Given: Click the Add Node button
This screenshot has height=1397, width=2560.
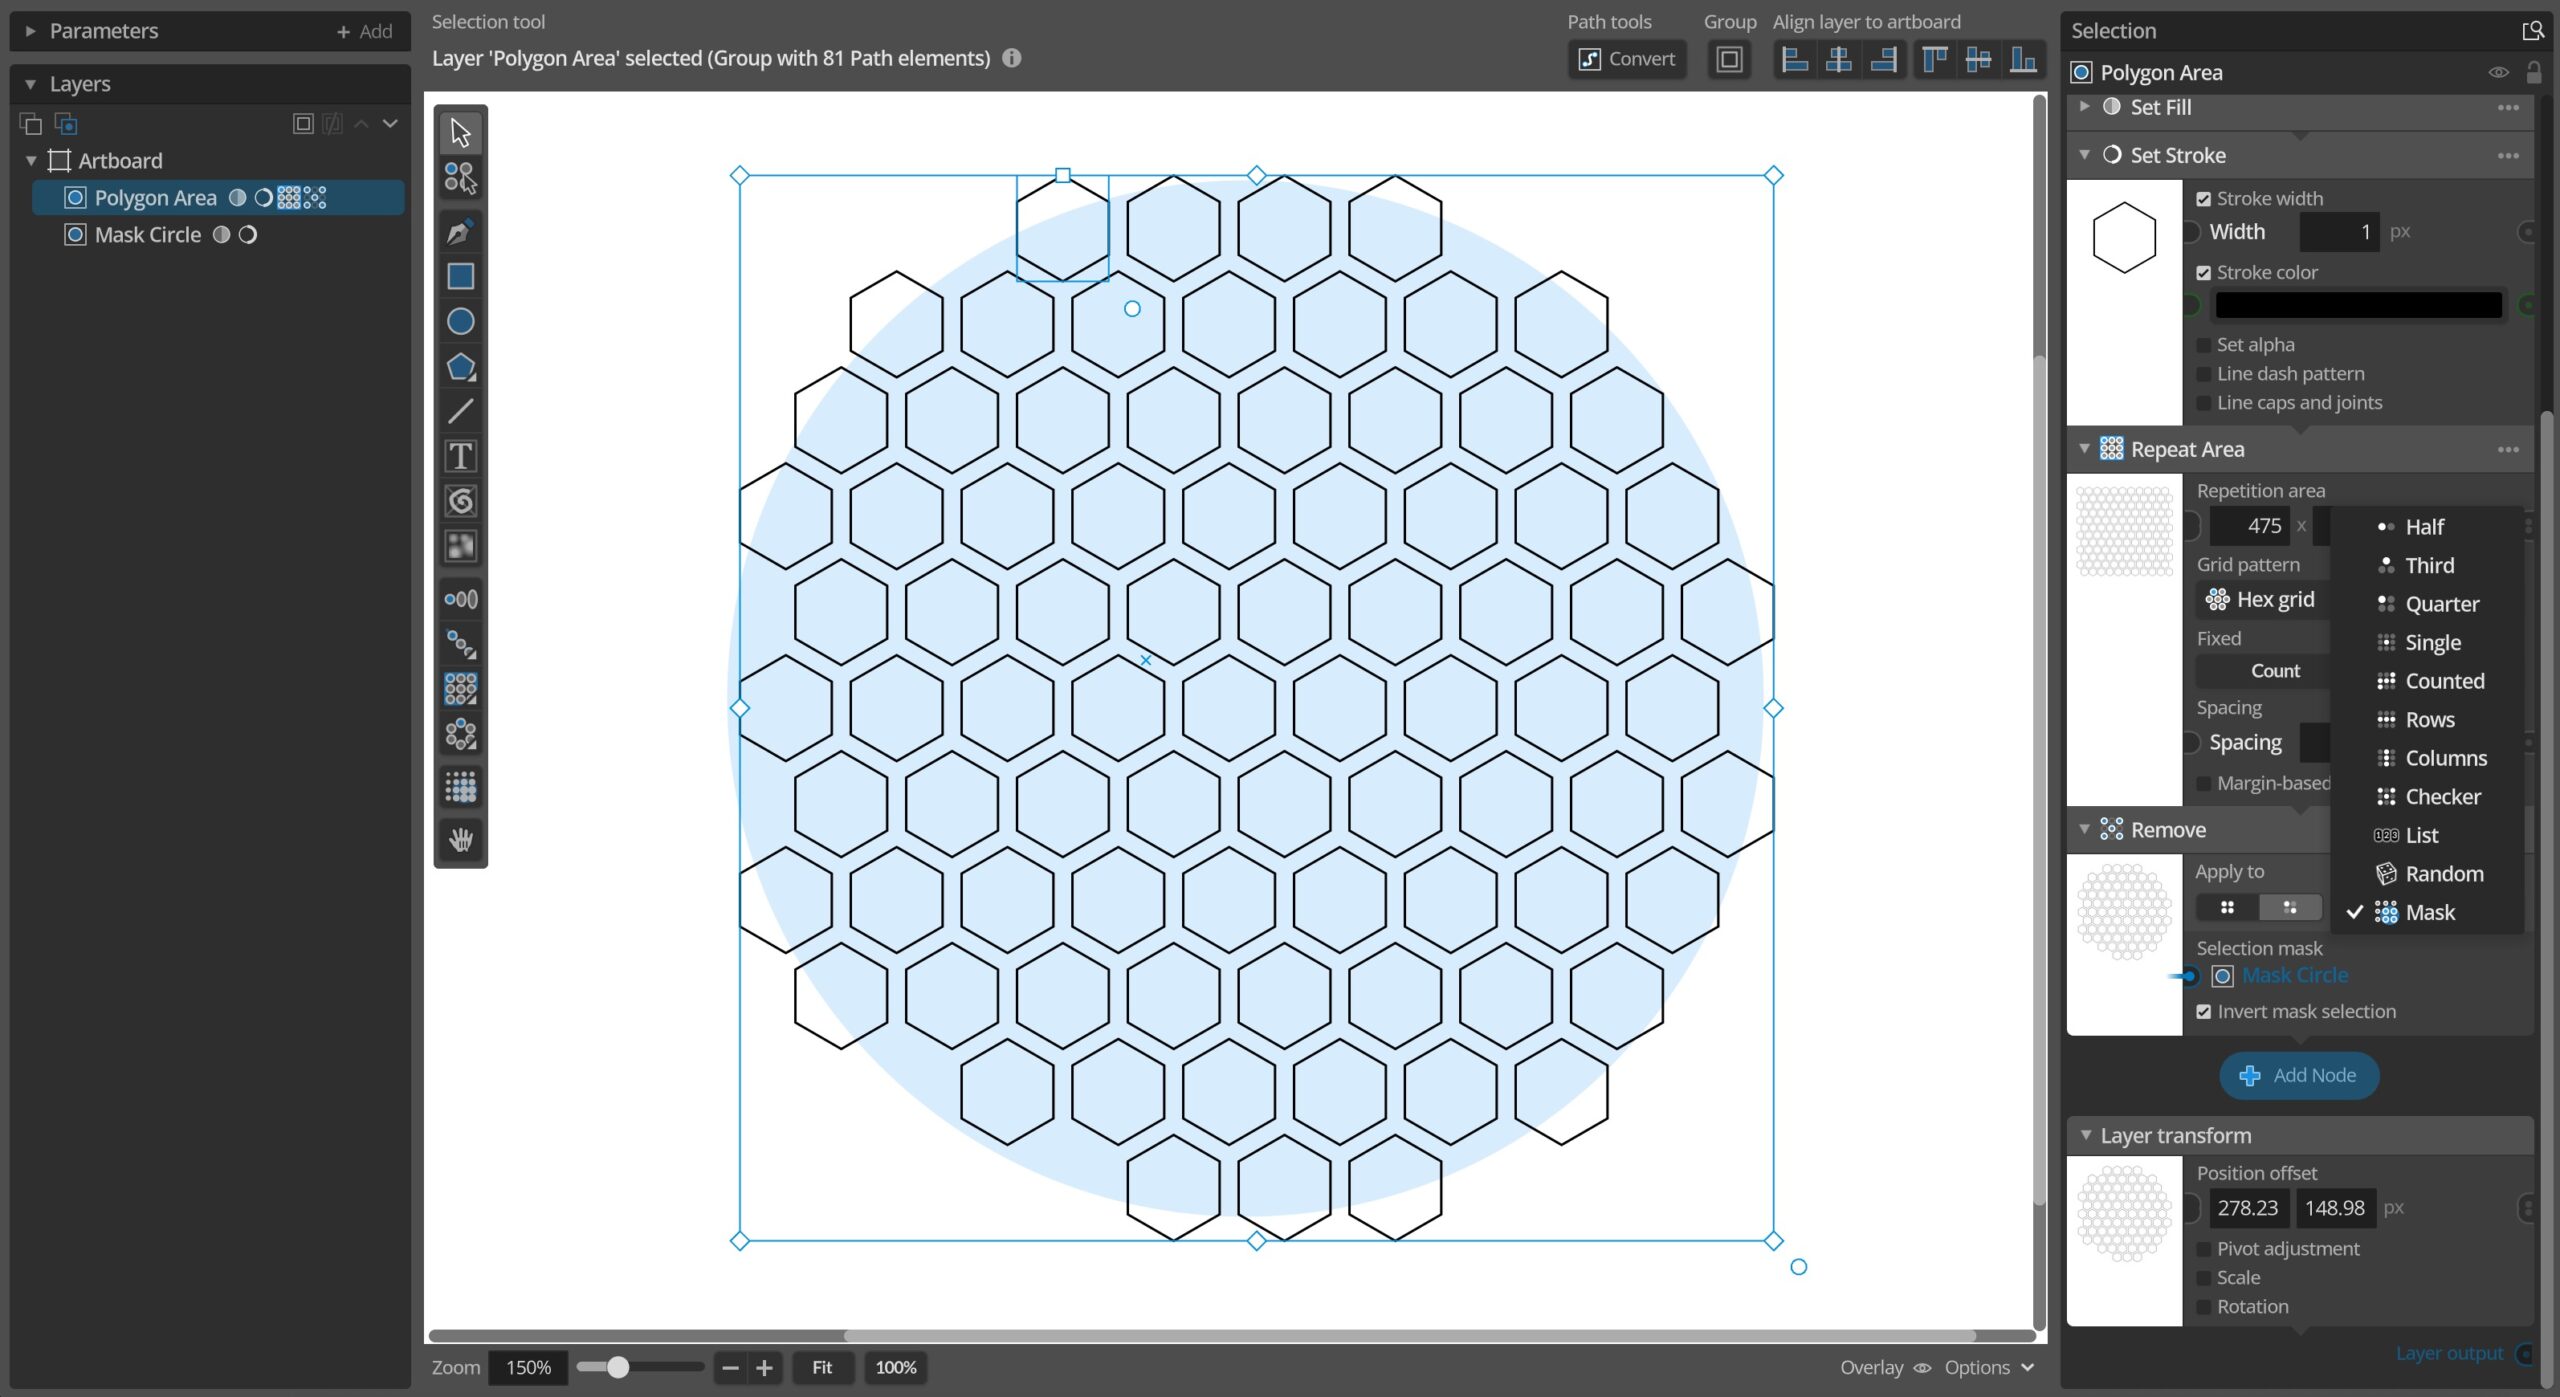Looking at the screenshot, I should click(2298, 1075).
